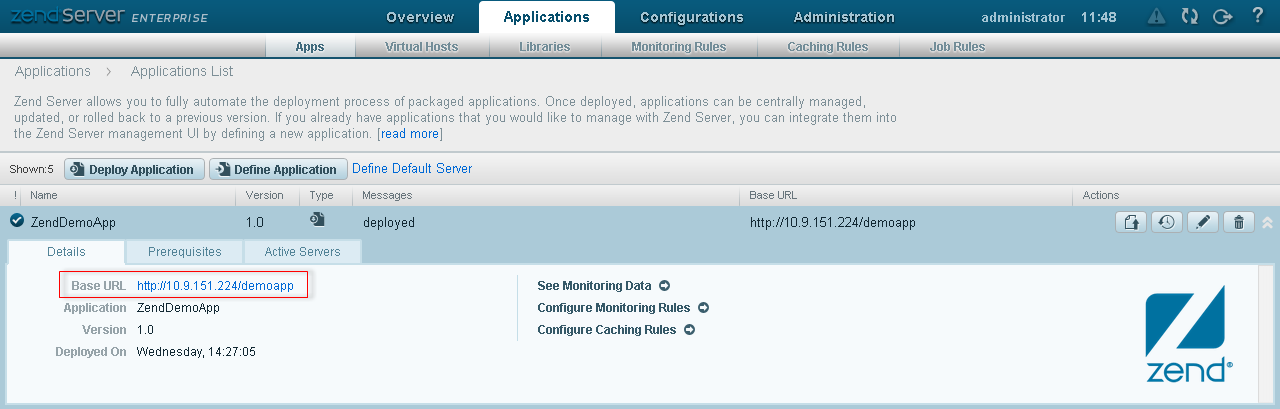The height and width of the screenshot is (409, 1280).
Task: Click update application icon for ZendDemoApp
Action: coord(1131,223)
